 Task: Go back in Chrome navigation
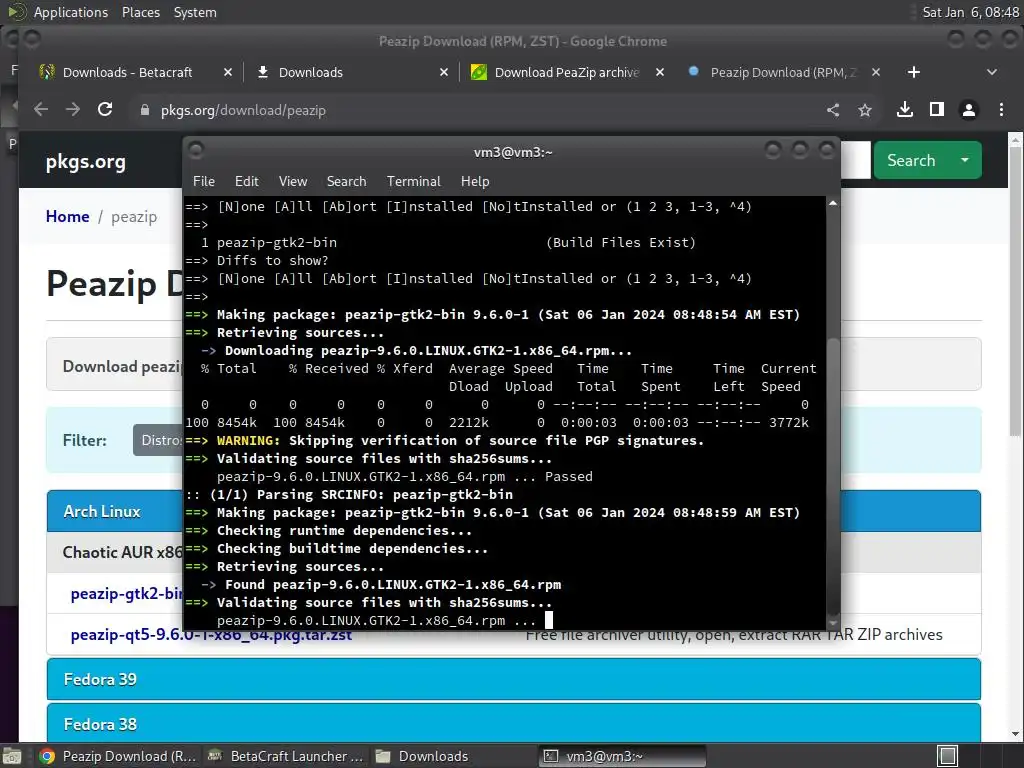click(40, 110)
